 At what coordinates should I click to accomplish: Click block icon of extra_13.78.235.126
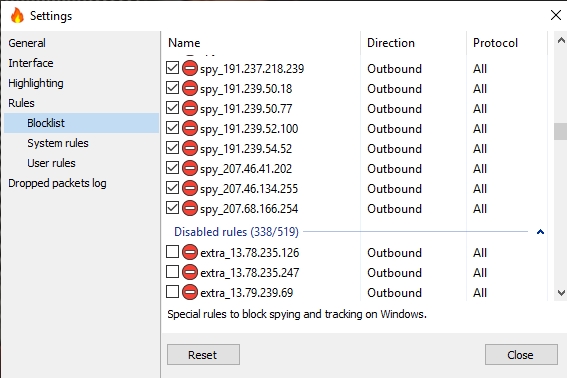tap(190, 252)
